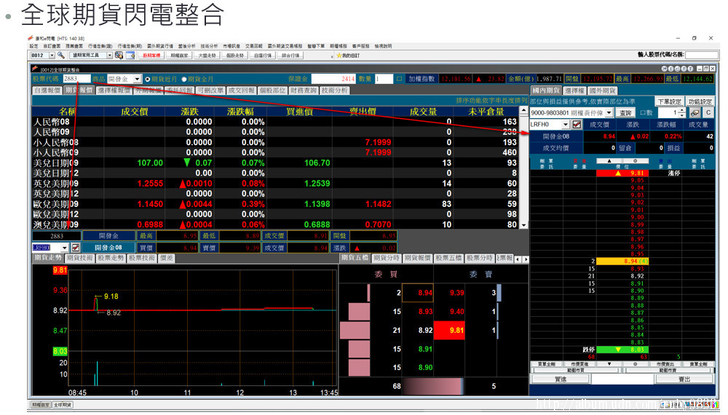The width and height of the screenshot is (728, 415).
Task: Click the C clear button in order panel
Action: [x=708, y=113]
